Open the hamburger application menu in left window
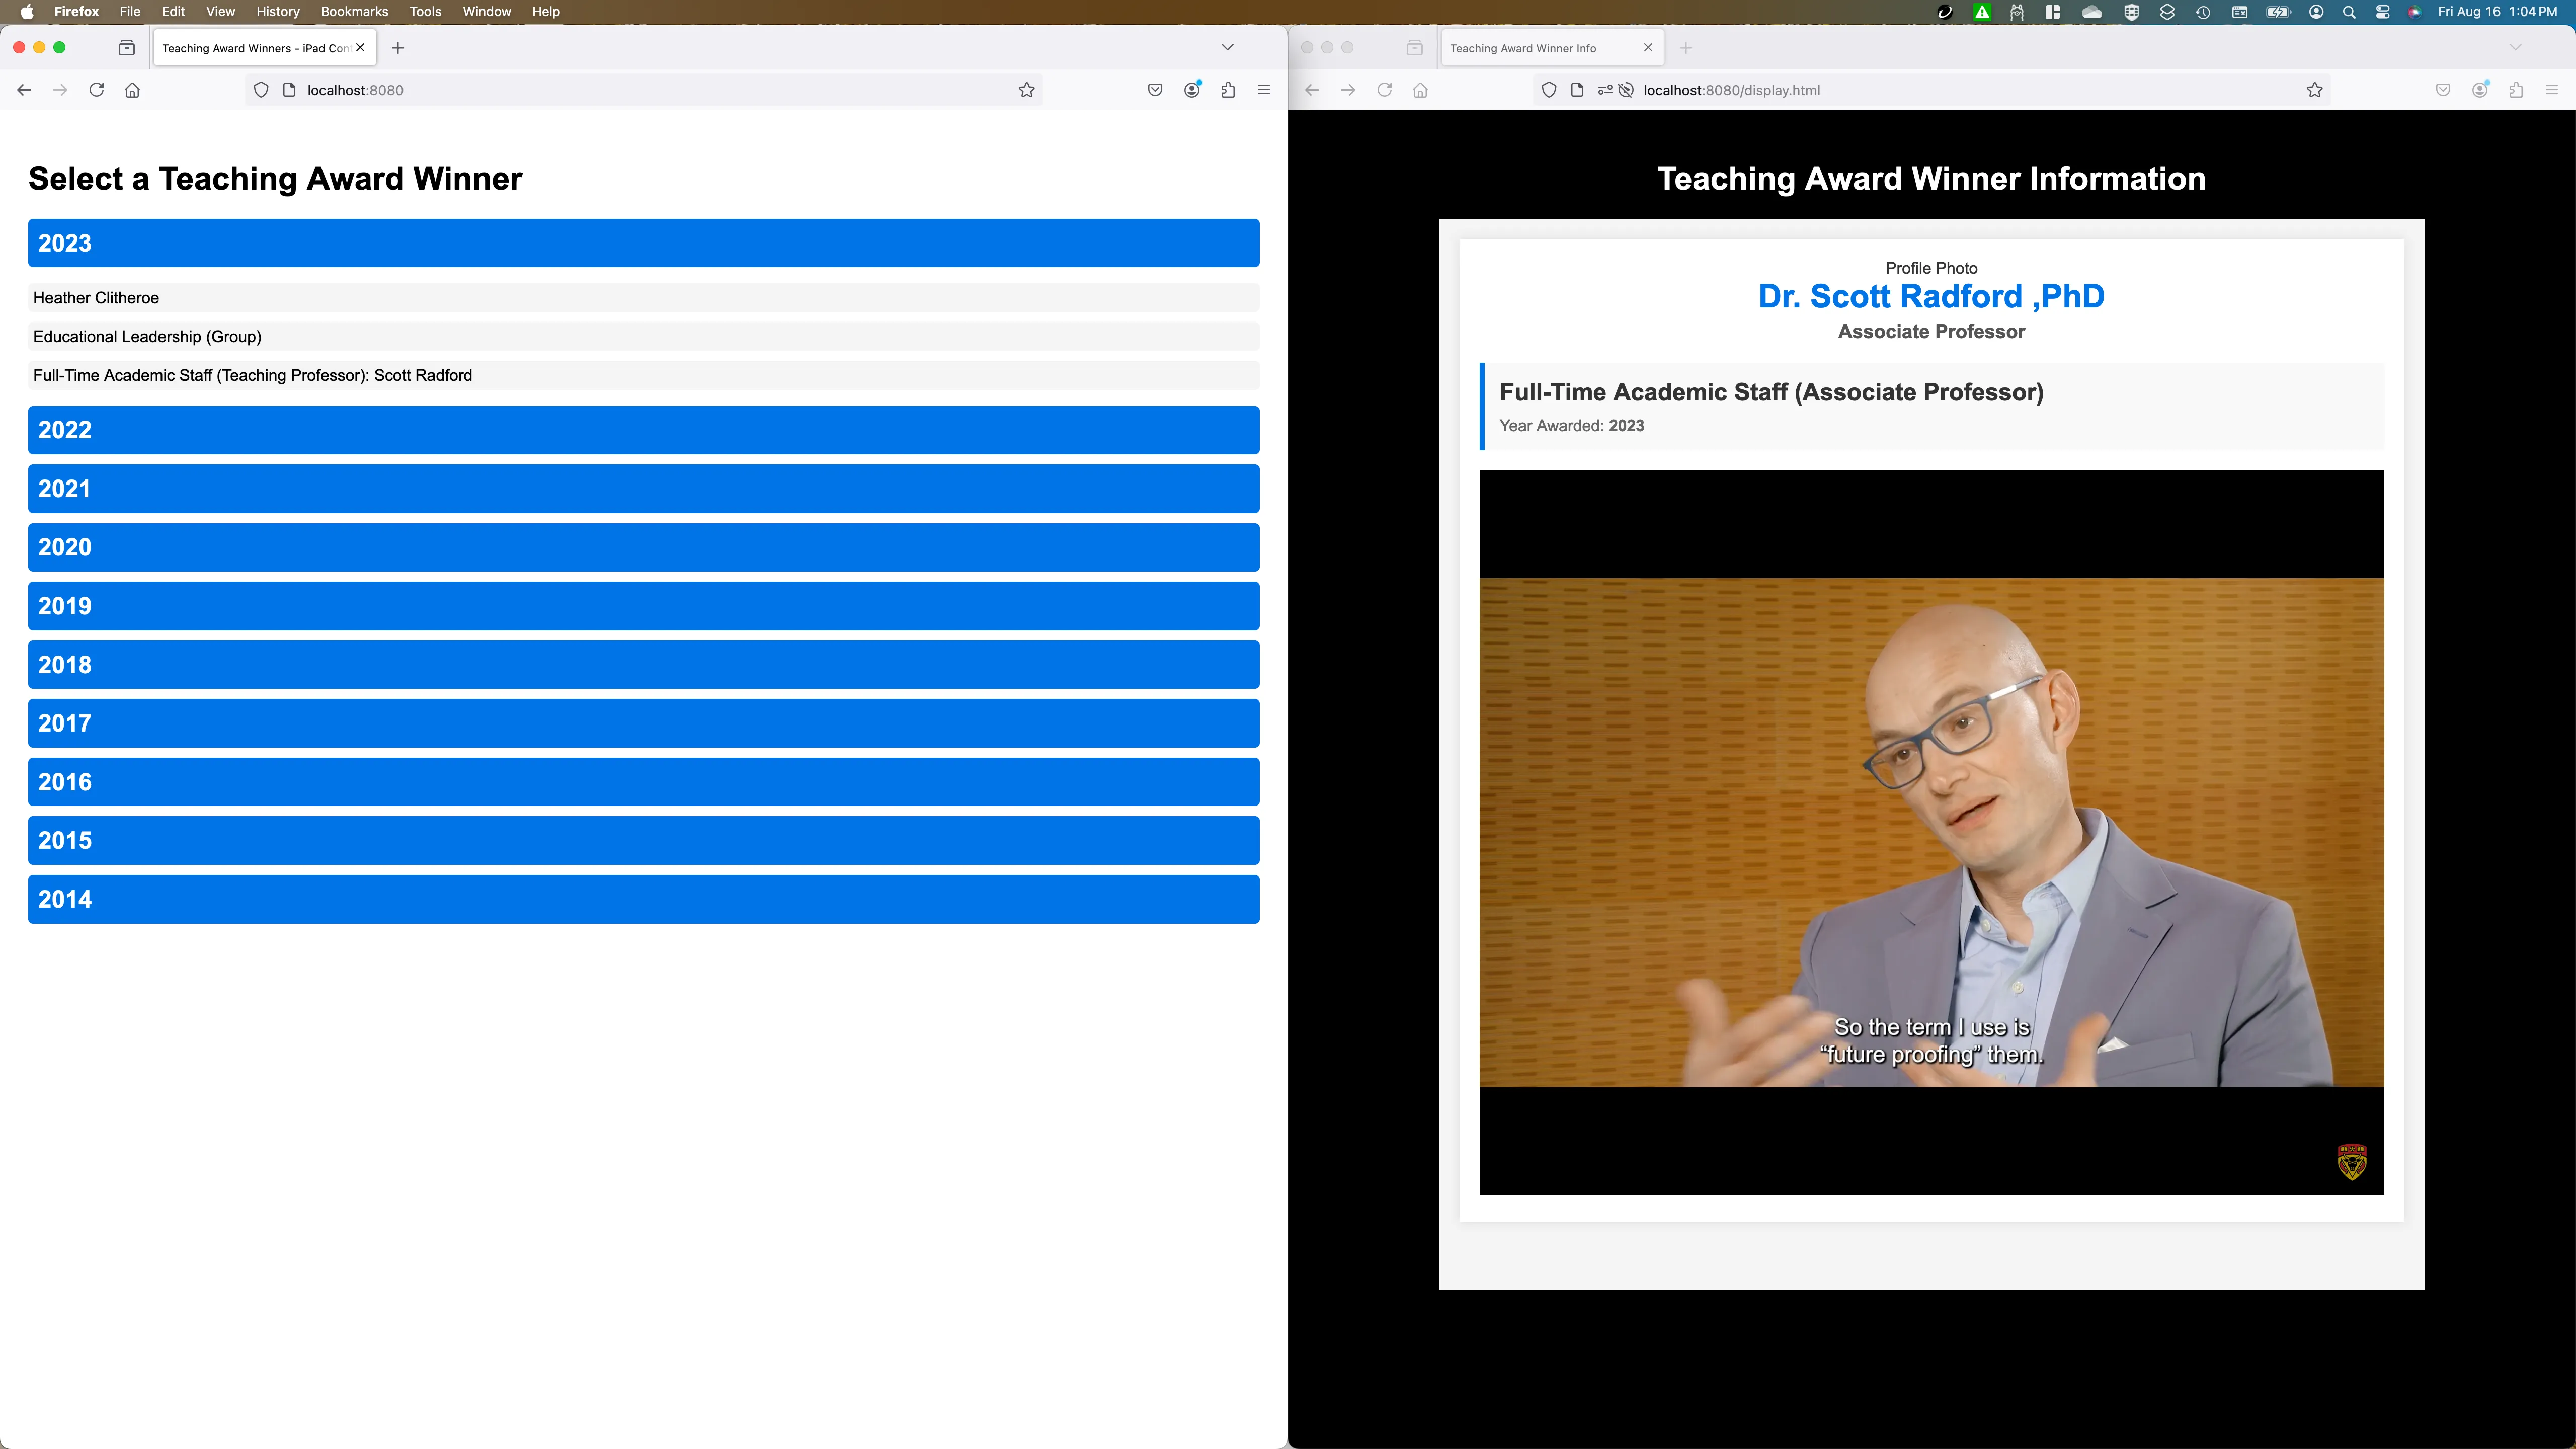The height and width of the screenshot is (1449, 2576). 1264,90
